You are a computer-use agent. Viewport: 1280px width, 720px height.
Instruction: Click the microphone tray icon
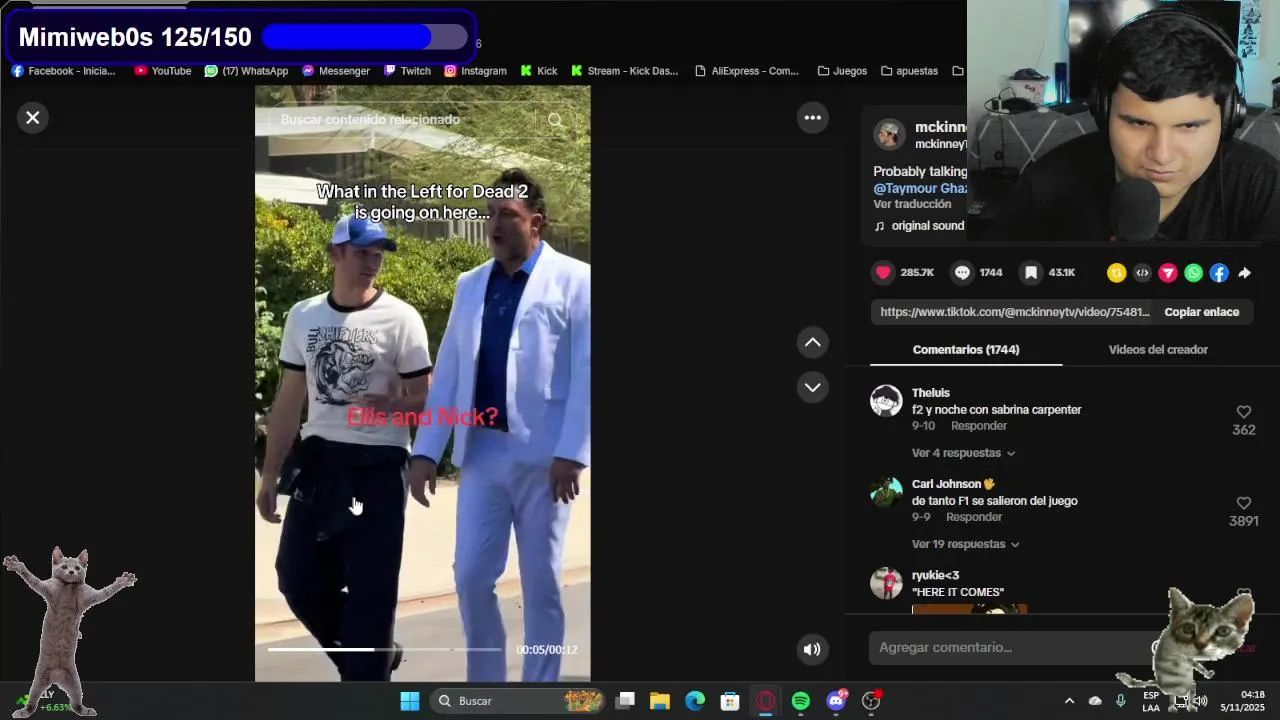(1121, 701)
